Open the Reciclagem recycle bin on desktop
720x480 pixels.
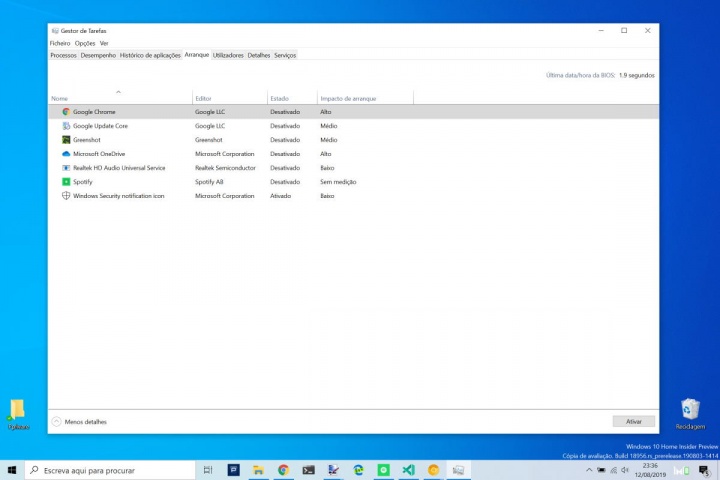(x=690, y=414)
